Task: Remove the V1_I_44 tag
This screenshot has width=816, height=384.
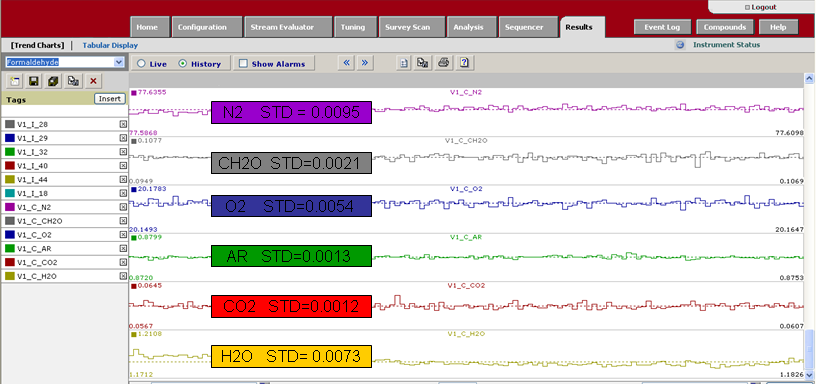Action: pos(123,179)
